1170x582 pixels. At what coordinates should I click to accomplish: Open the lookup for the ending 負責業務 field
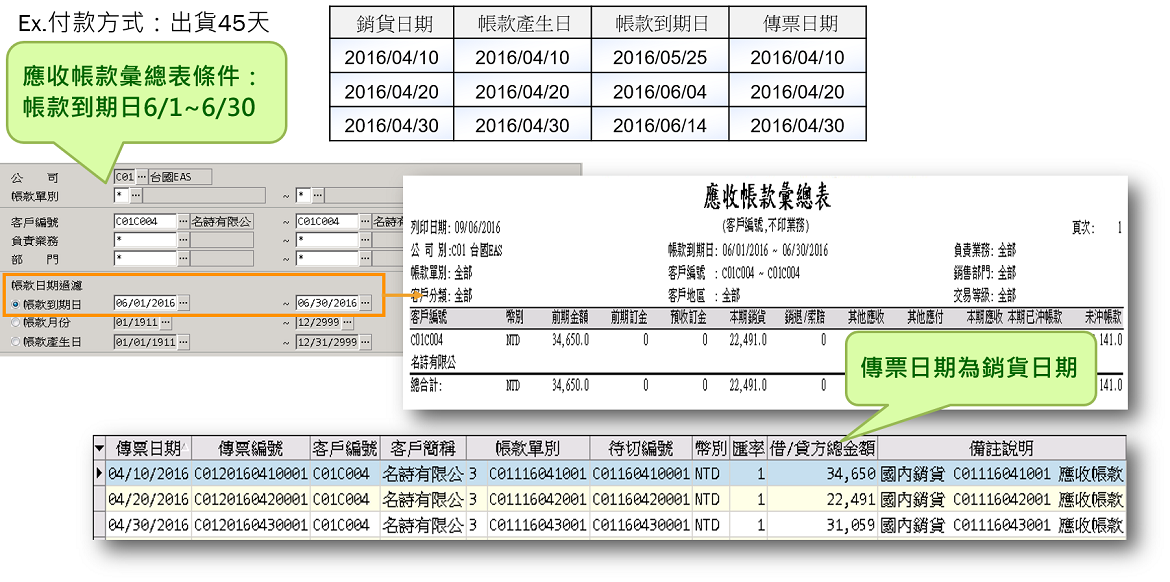tap(365, 240)
